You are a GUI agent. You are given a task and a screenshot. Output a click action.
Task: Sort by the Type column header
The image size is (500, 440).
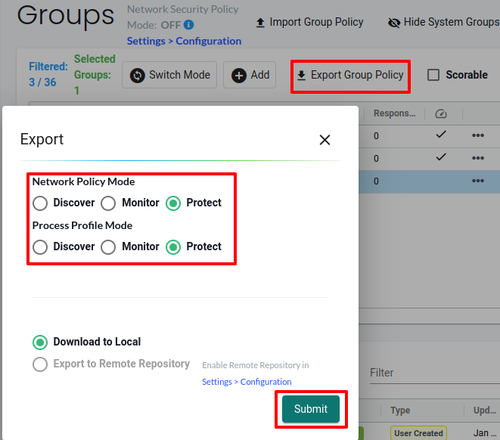click(x=400, y=410)
